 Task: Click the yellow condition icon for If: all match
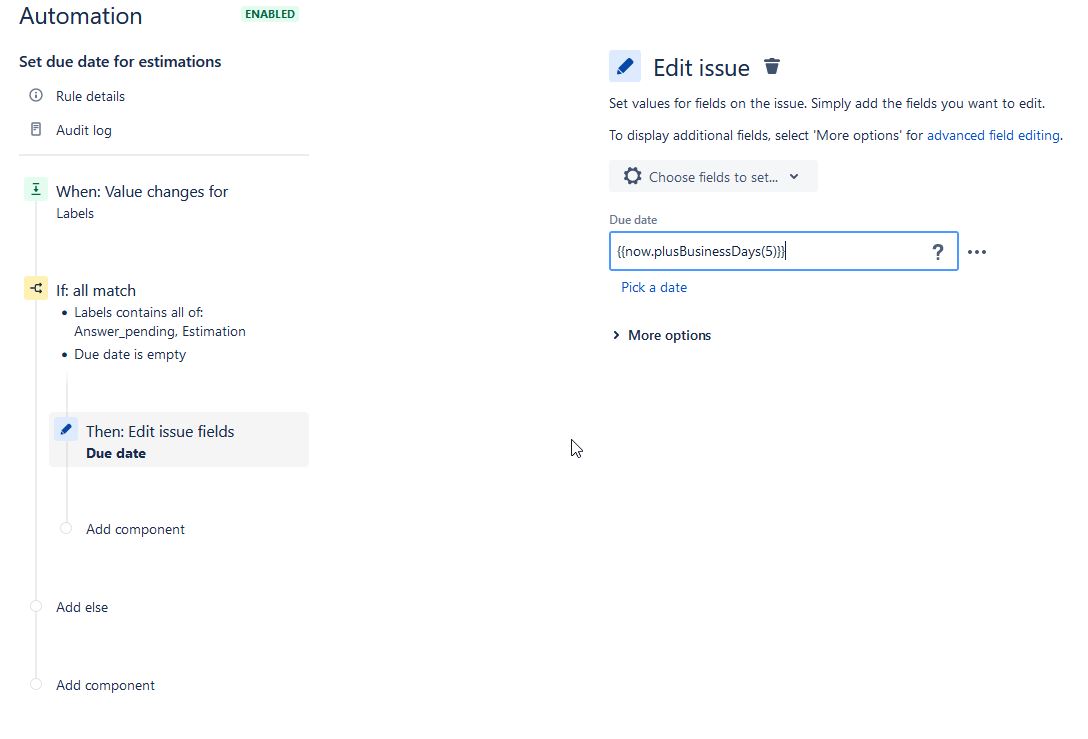point(36,288)
